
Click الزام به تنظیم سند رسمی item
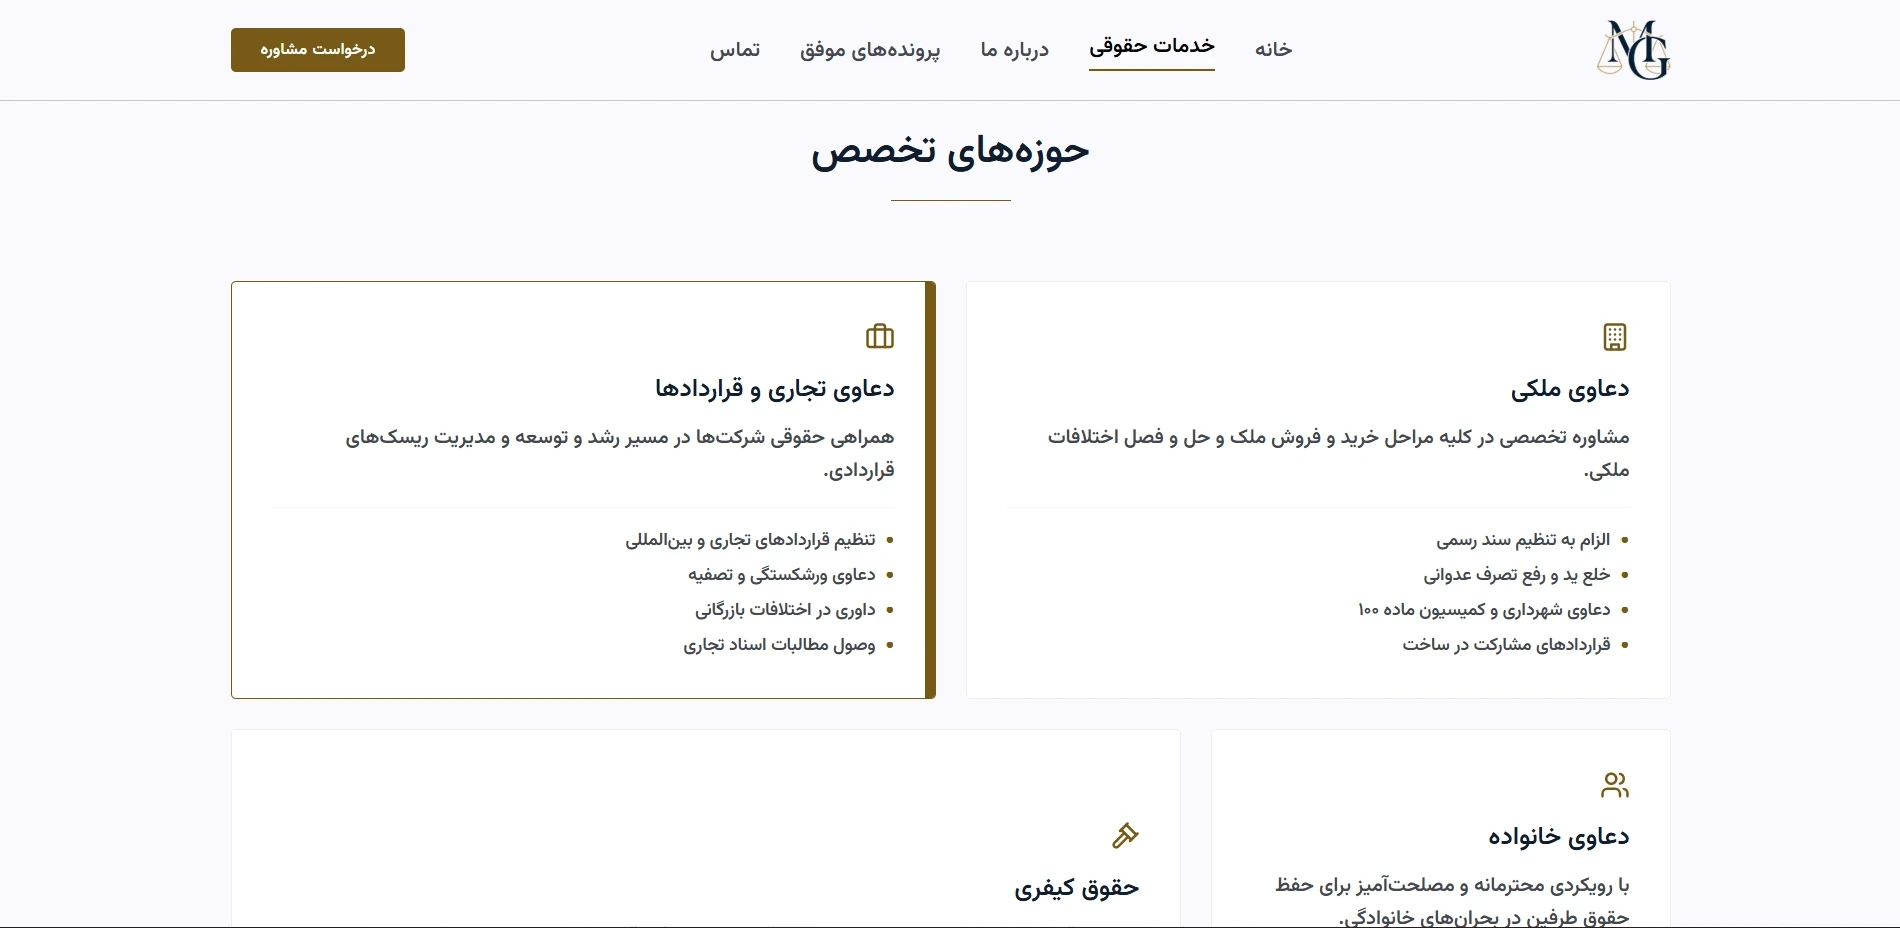1524,540
